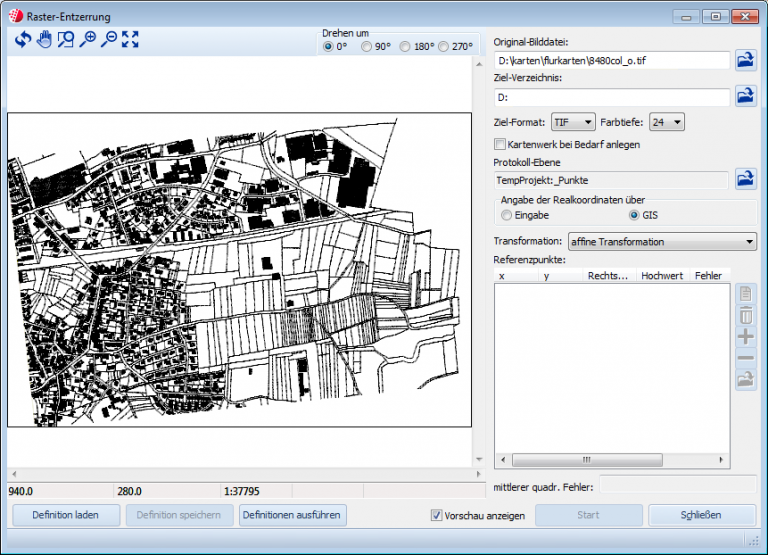This screenshot has height=555, width=768.
Task: Select the zoom window tool
Action: pyautogui.click(x=66, y=39)
